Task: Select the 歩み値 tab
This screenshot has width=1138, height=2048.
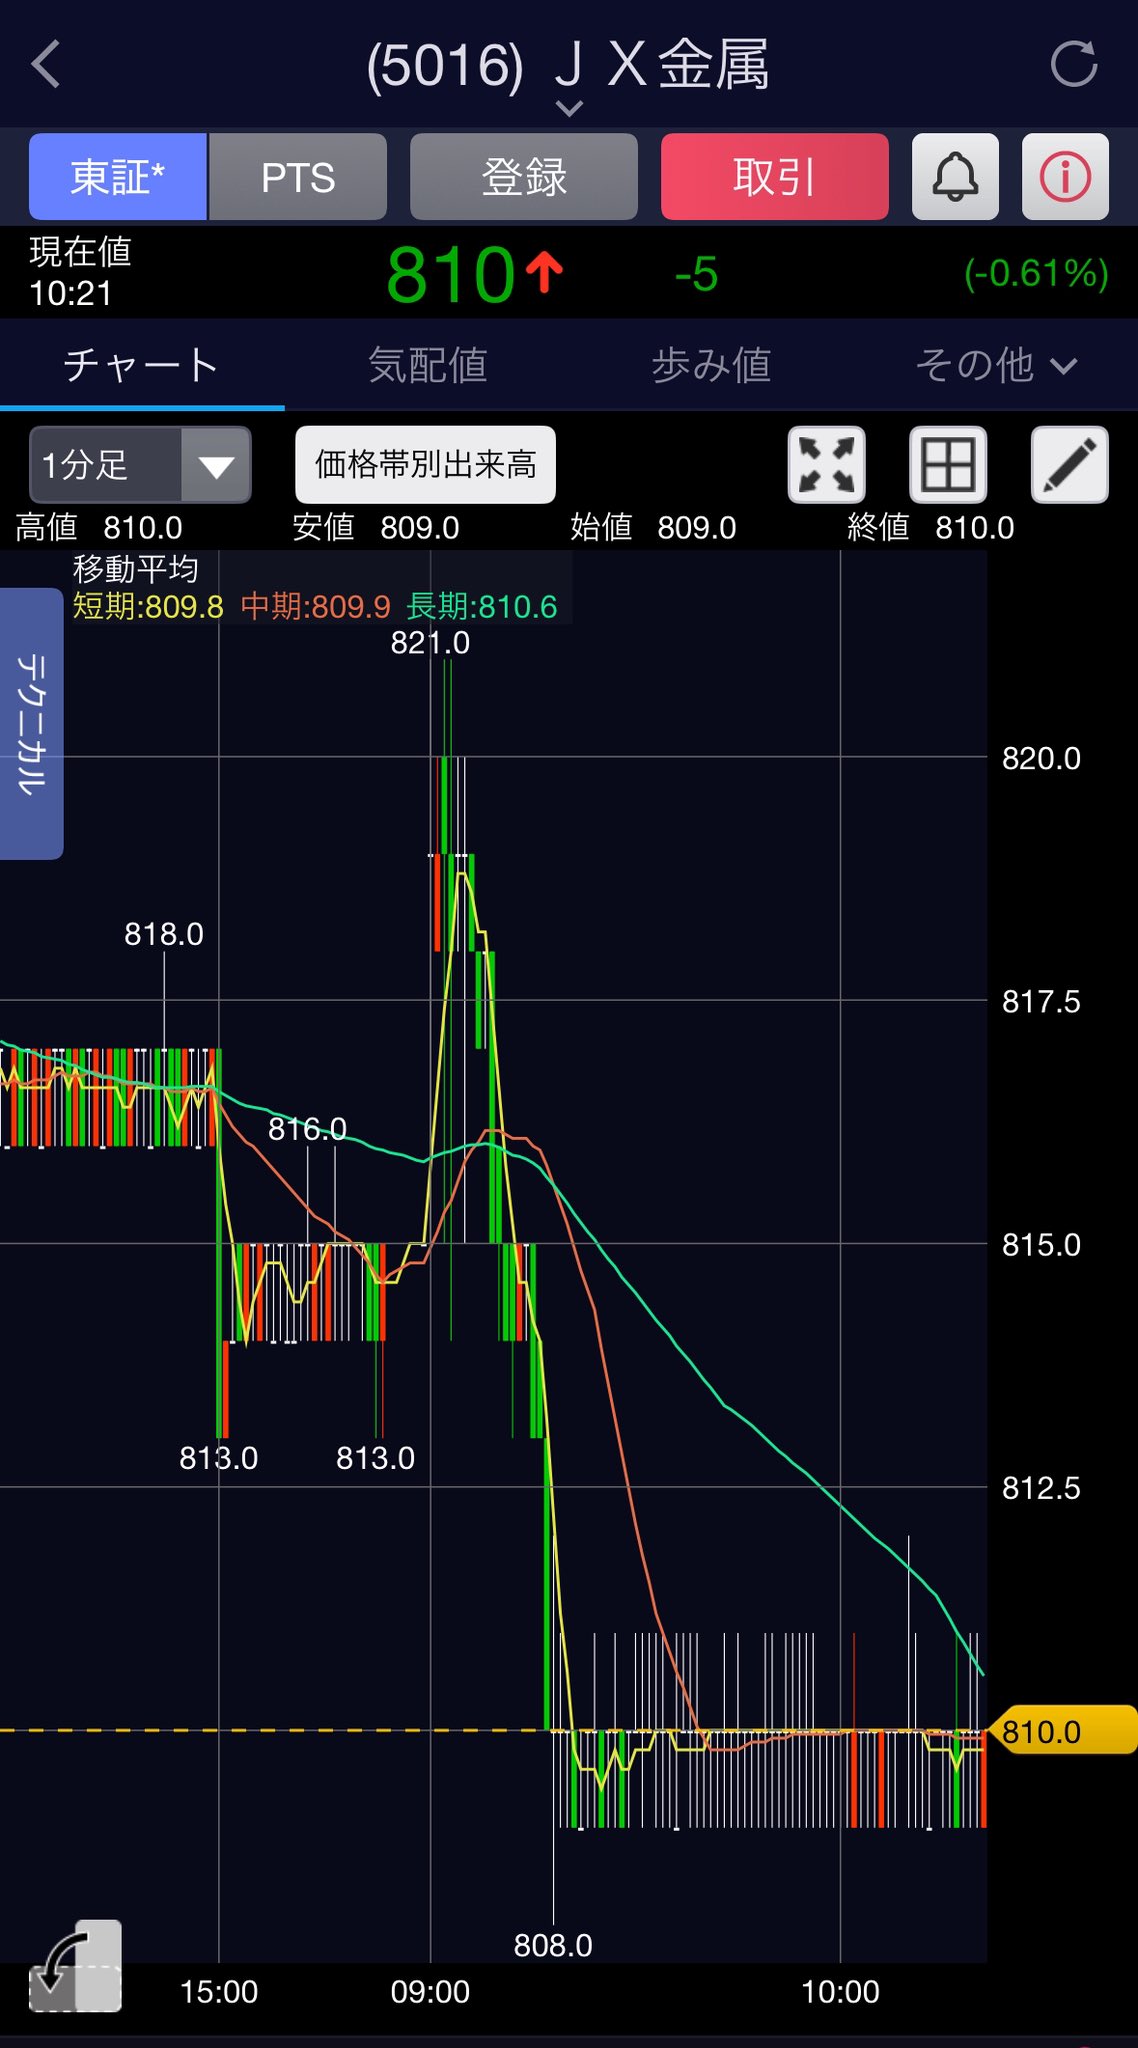Action: point(711,365)
